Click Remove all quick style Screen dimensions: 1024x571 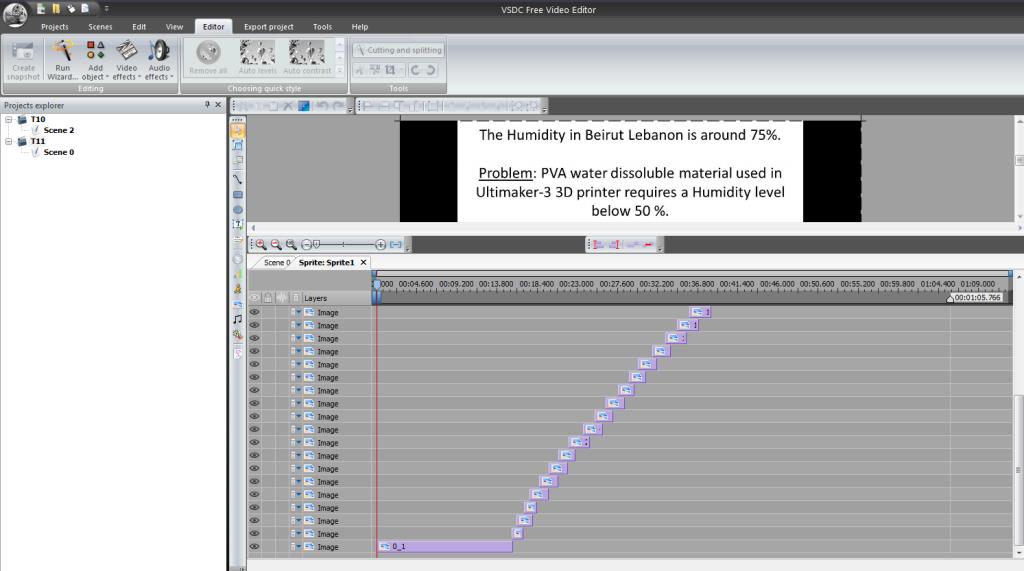208,57
